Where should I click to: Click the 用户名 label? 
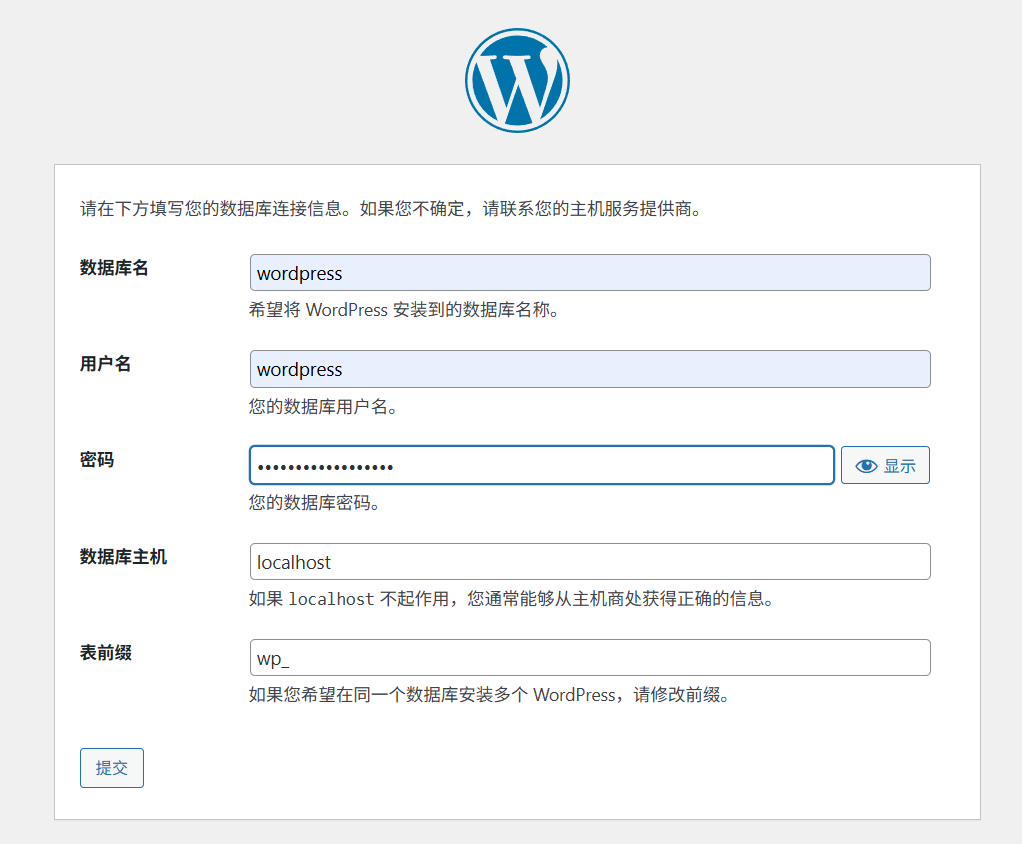click(105, 364)
